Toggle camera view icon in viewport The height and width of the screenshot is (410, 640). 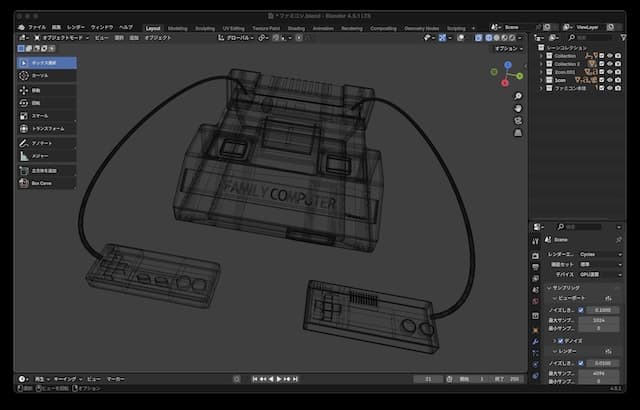point(518,121)
